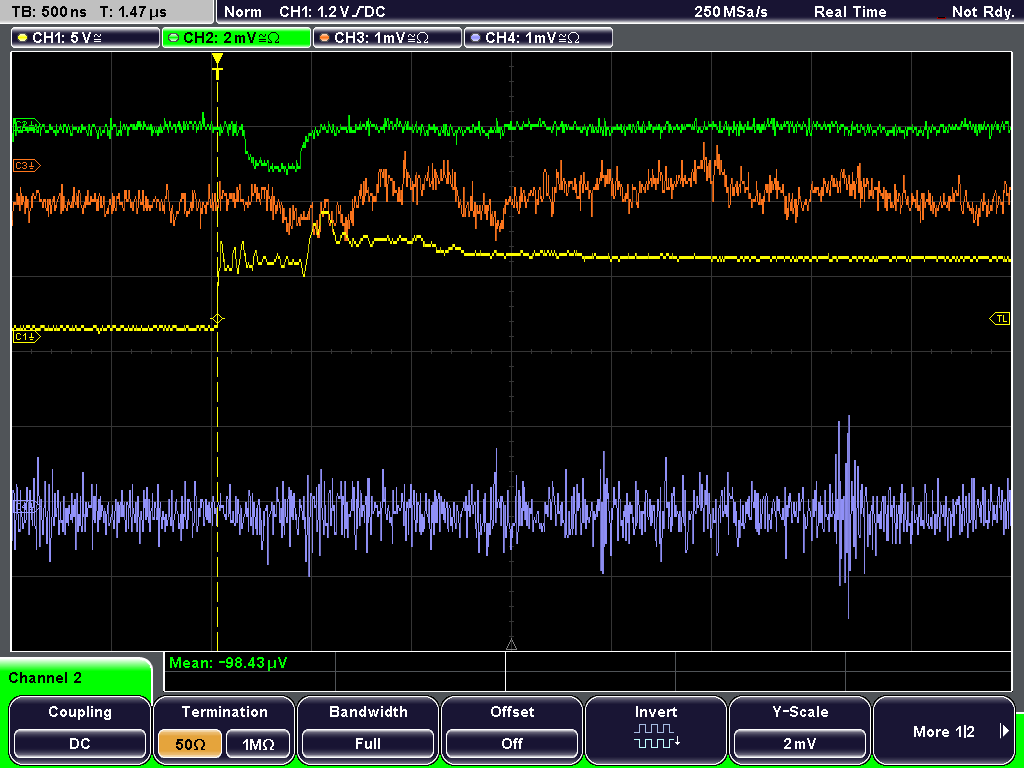Click the TB: 500 ns timebase readout
This screenshot has height=768, width=1024.
[49, 12]
